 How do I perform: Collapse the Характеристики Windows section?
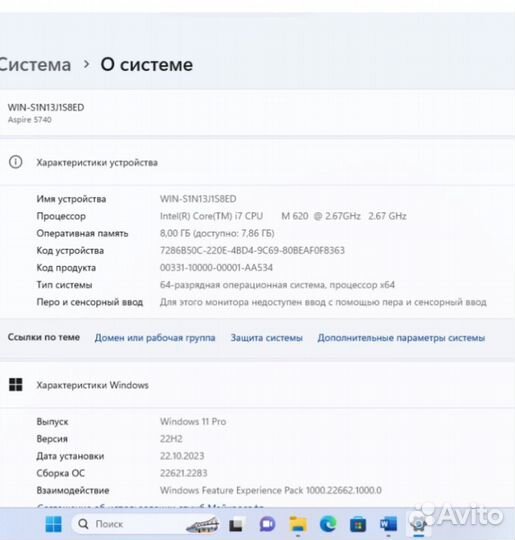257,385
